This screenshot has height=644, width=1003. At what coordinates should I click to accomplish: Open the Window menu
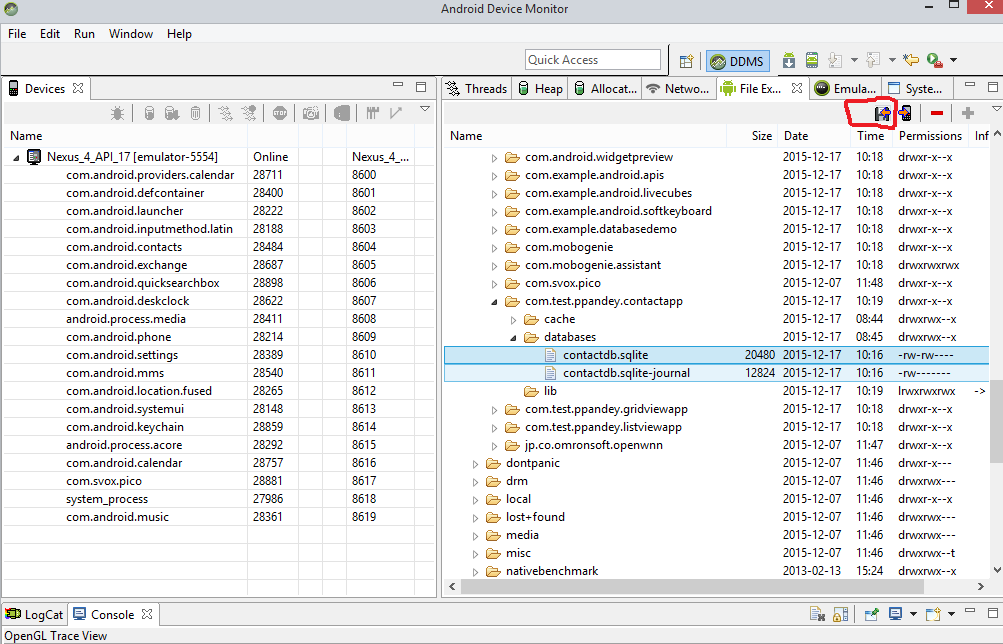131,34
